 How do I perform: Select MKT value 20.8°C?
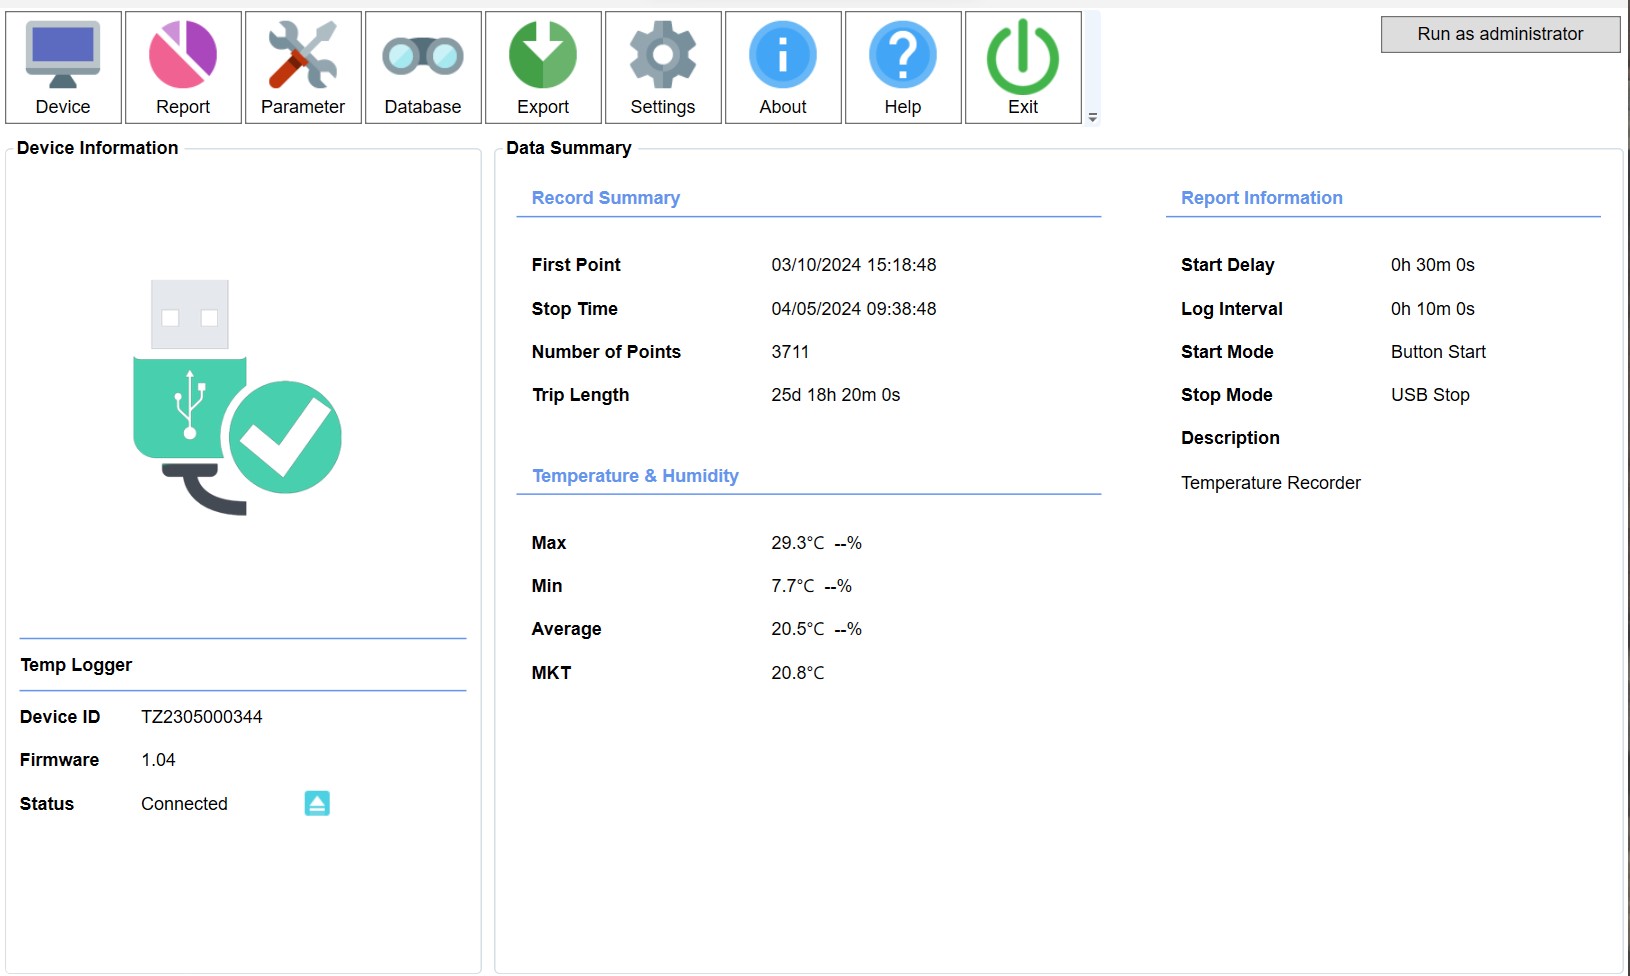pyautogui.click(x=798, y=673)
